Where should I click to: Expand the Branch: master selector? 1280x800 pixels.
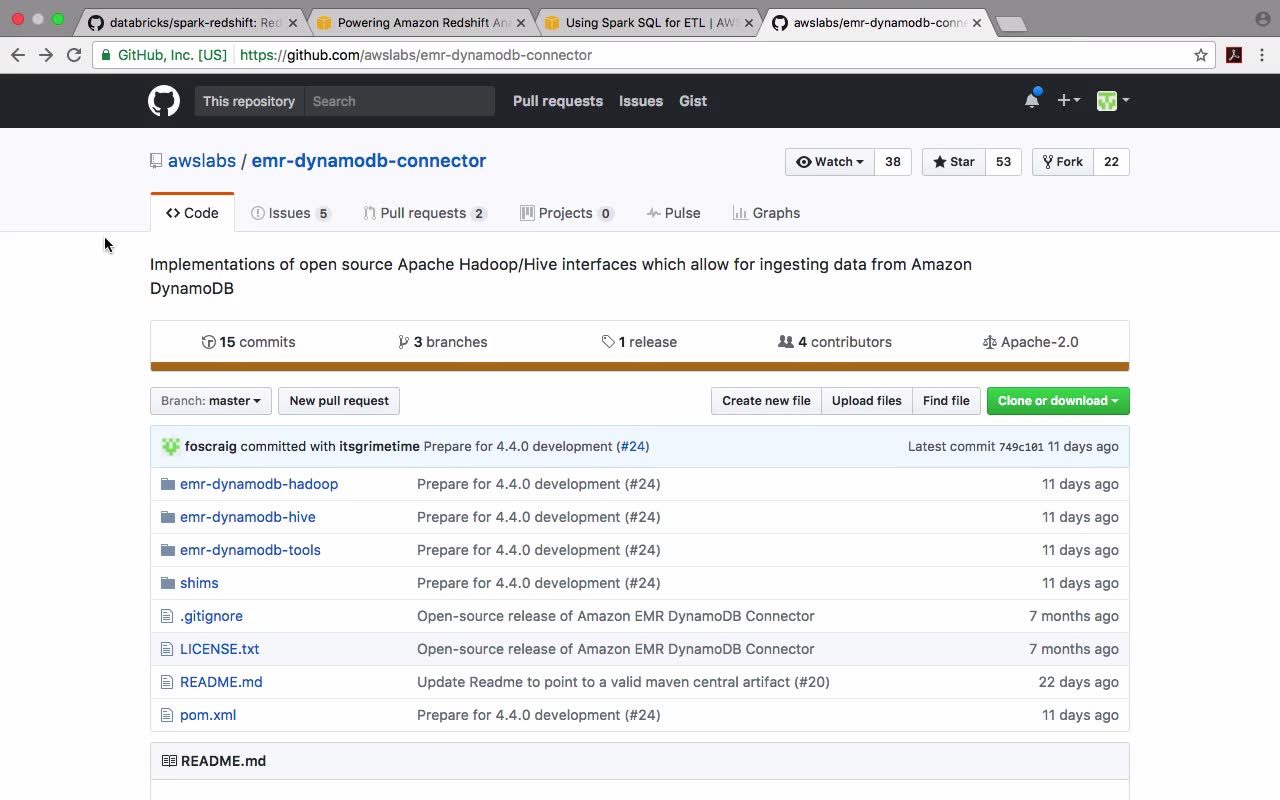pyautogui.click(x=210, y=401)
